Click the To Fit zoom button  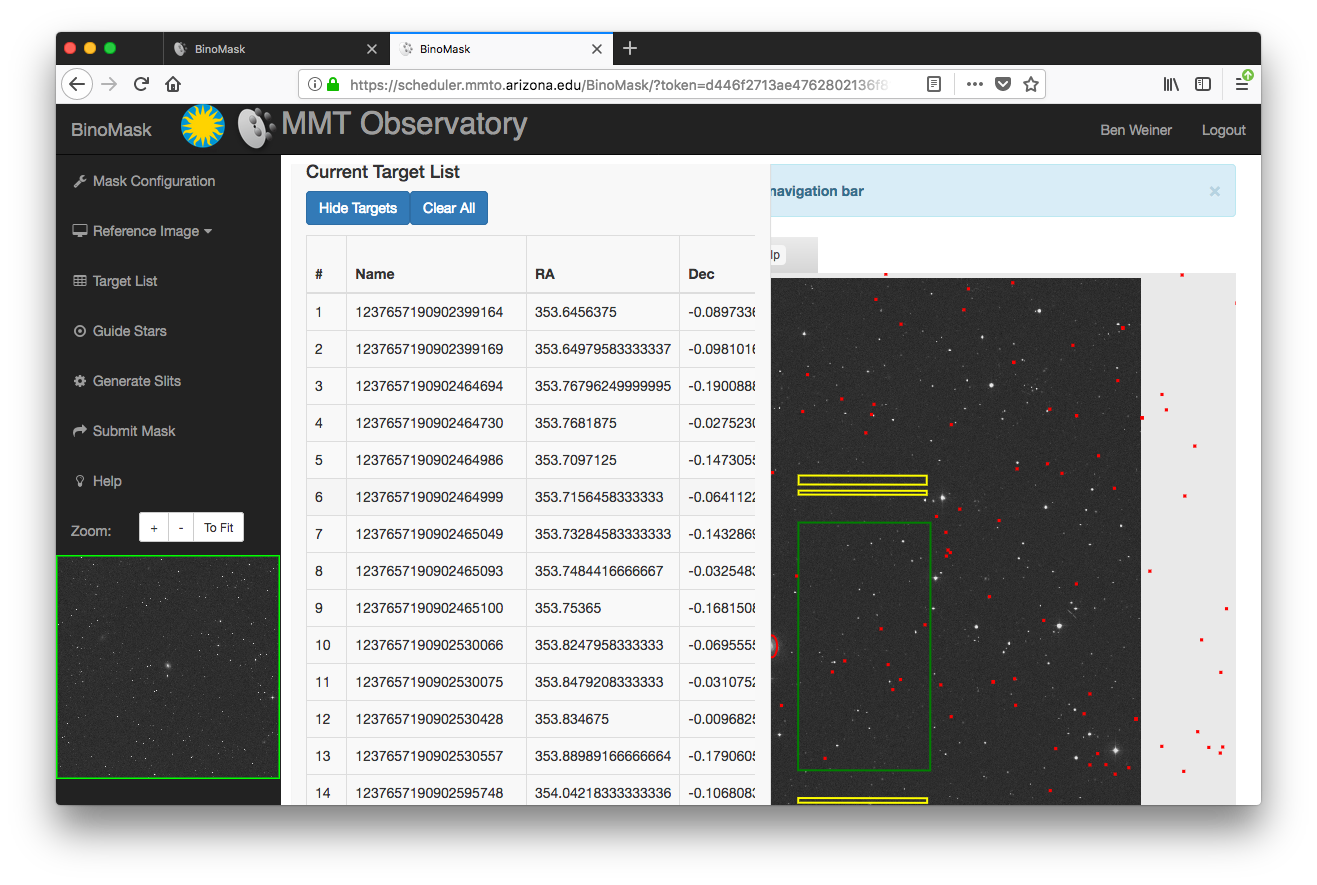[218, 528]
